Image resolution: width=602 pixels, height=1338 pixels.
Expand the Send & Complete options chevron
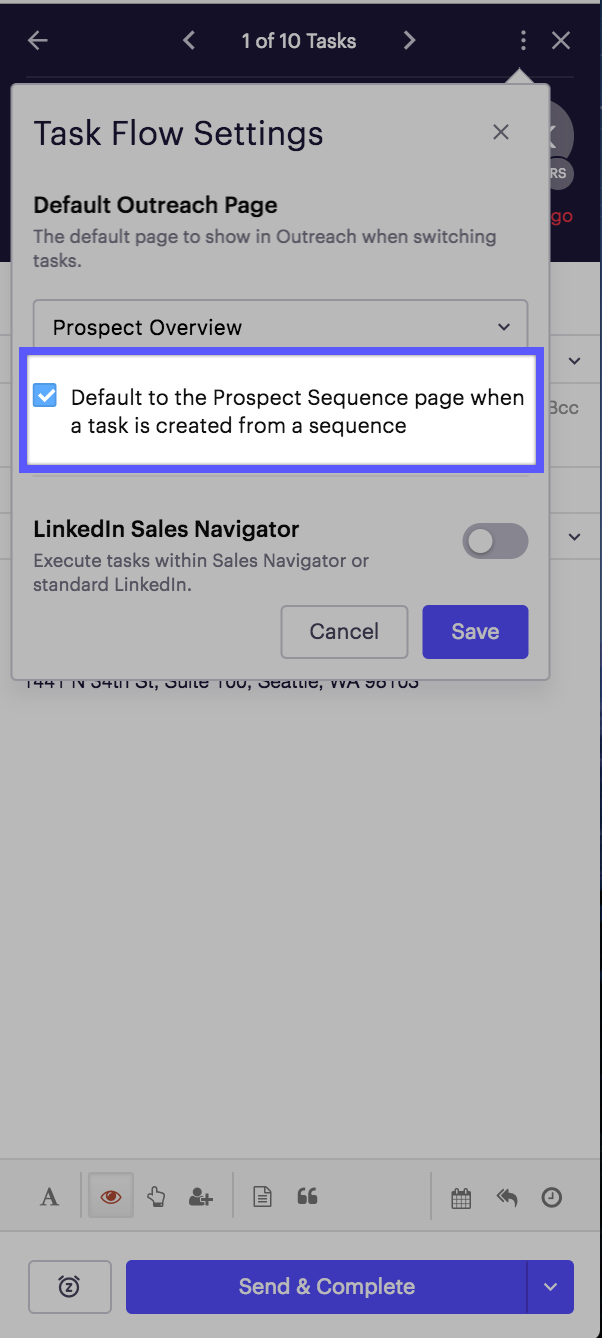click(550, 1287)
